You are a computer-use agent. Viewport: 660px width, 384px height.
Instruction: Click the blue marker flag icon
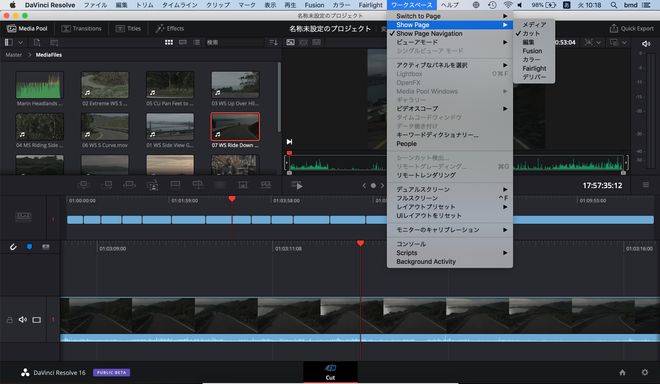(x=29, y=247)
